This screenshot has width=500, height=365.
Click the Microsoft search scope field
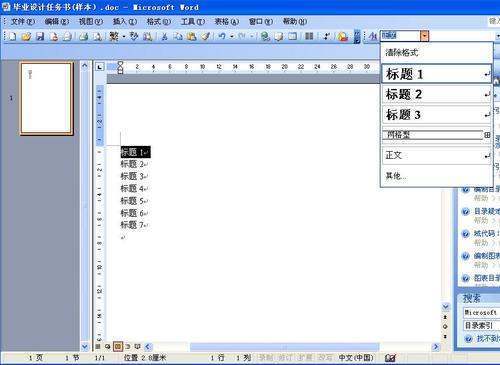[x=481, y=313]
